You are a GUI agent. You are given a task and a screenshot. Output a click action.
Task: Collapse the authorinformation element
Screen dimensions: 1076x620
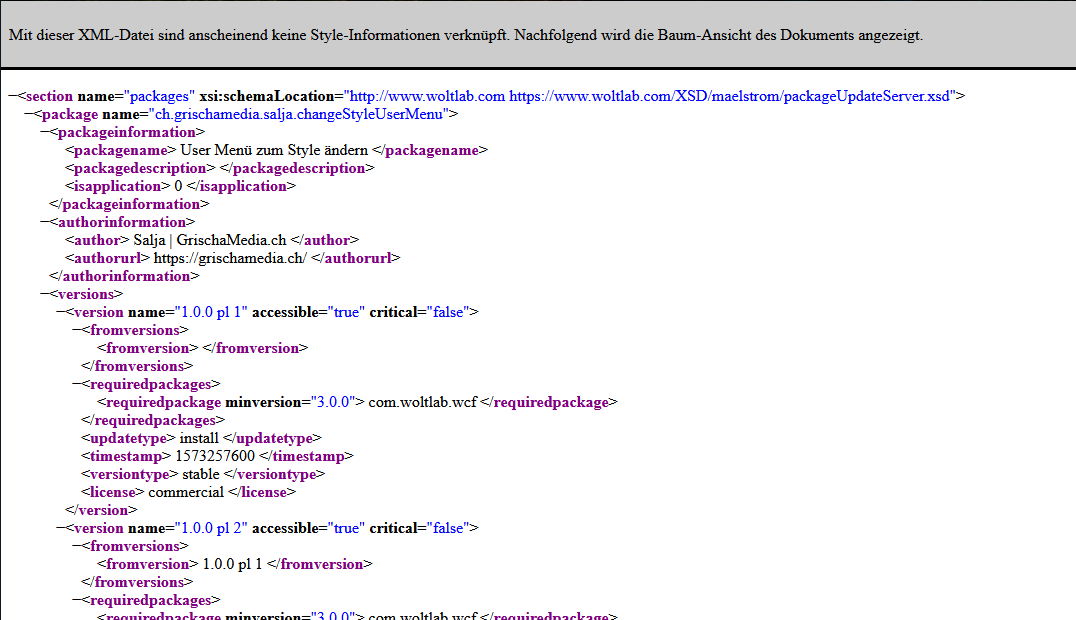tap(45, 223)
